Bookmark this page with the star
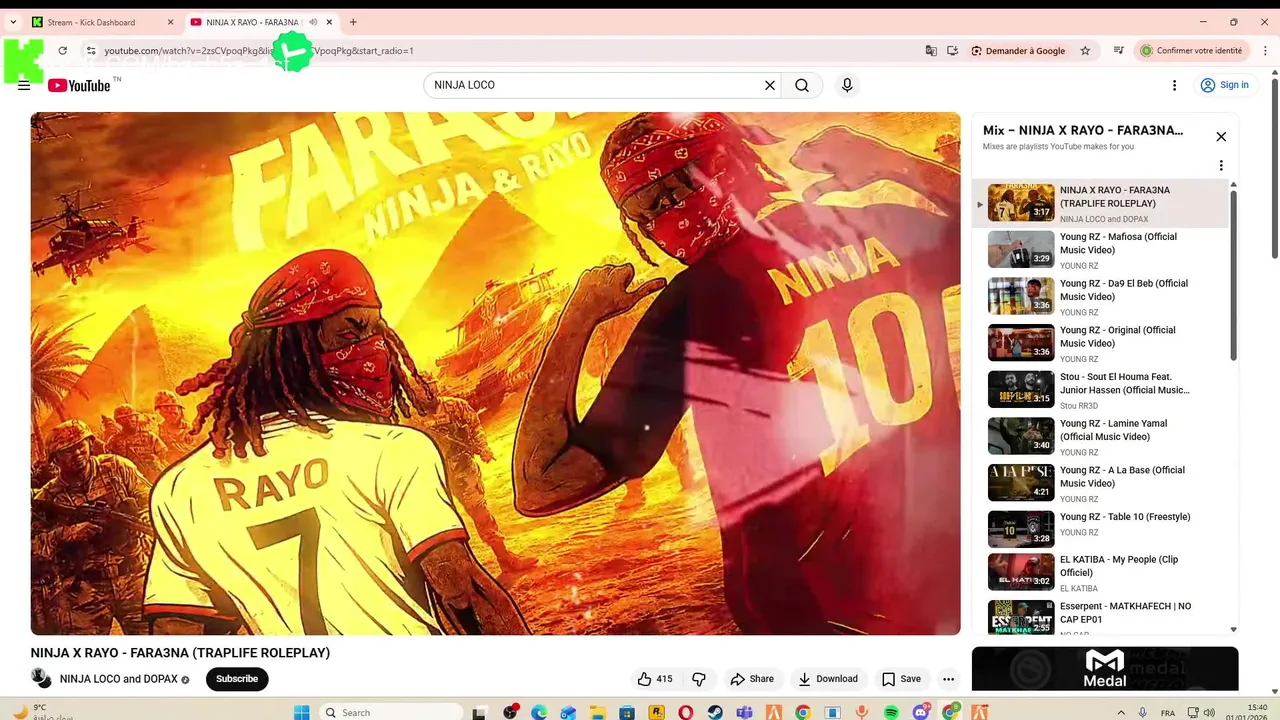The image size is (1280, 720). click(1085, 51)
